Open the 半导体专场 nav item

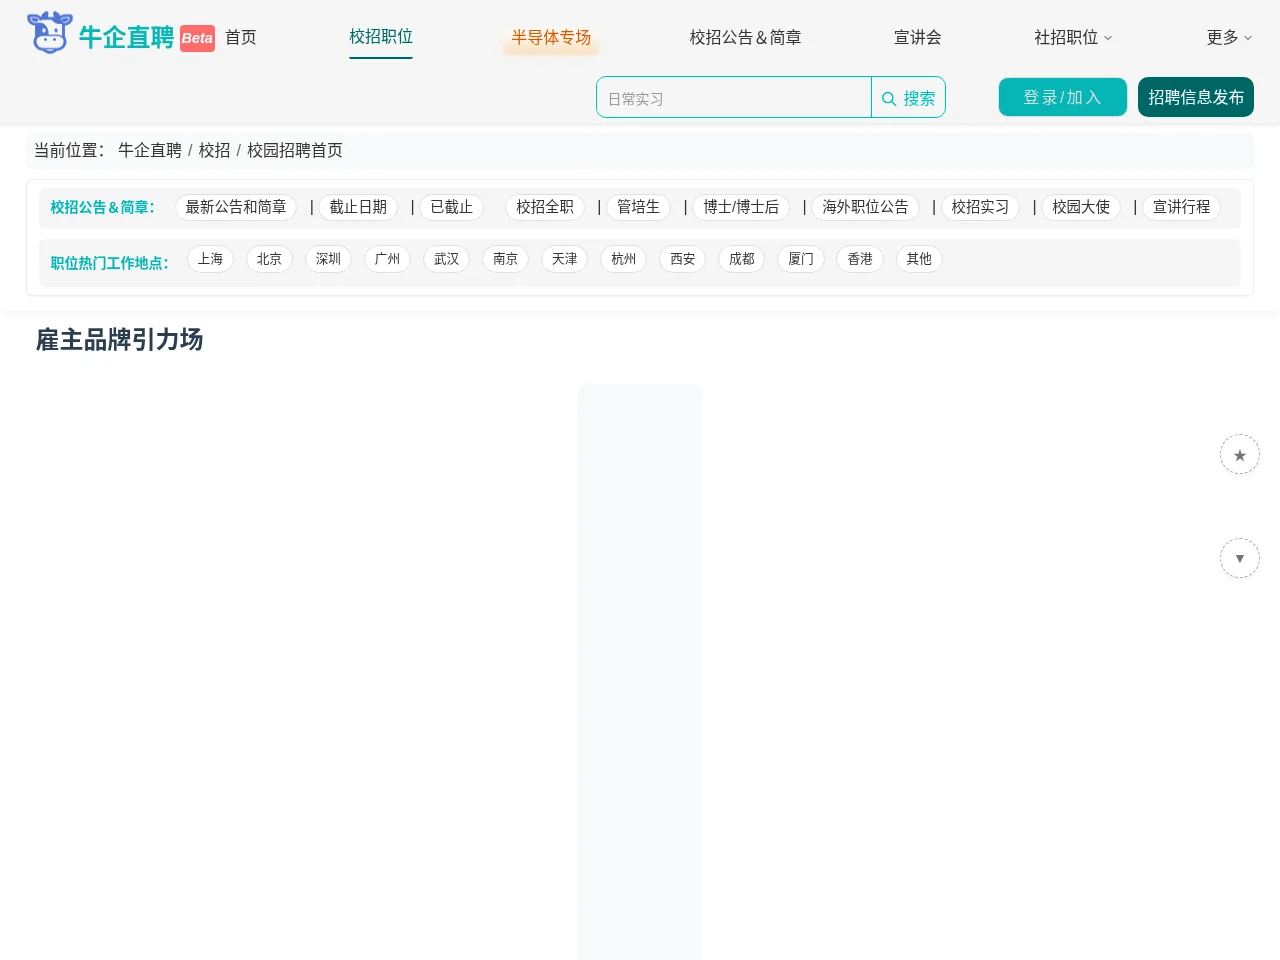pyautogui.click(x=551, y=38)
